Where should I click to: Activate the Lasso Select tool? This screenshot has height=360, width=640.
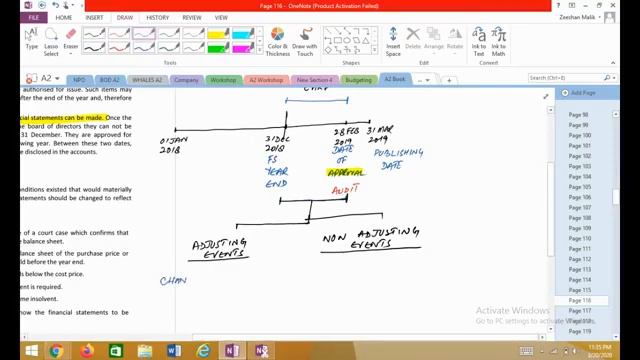51,42
